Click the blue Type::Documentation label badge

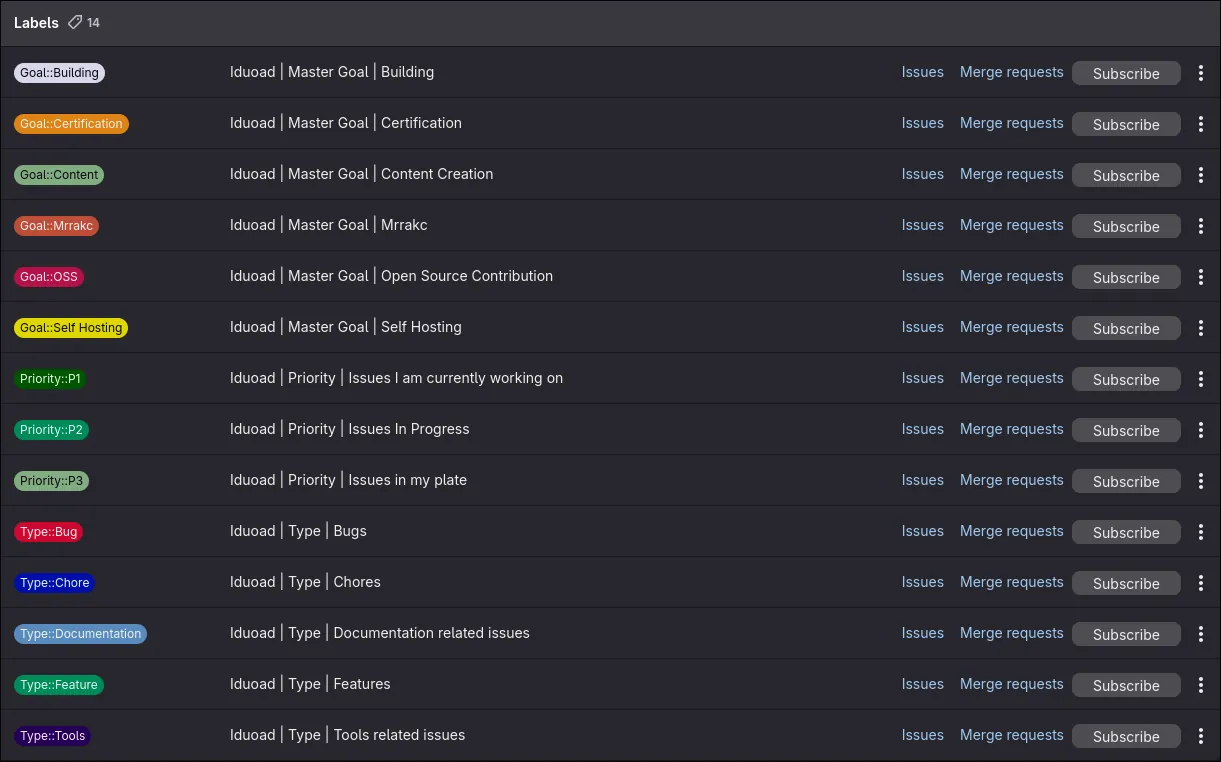pos(80,634)
